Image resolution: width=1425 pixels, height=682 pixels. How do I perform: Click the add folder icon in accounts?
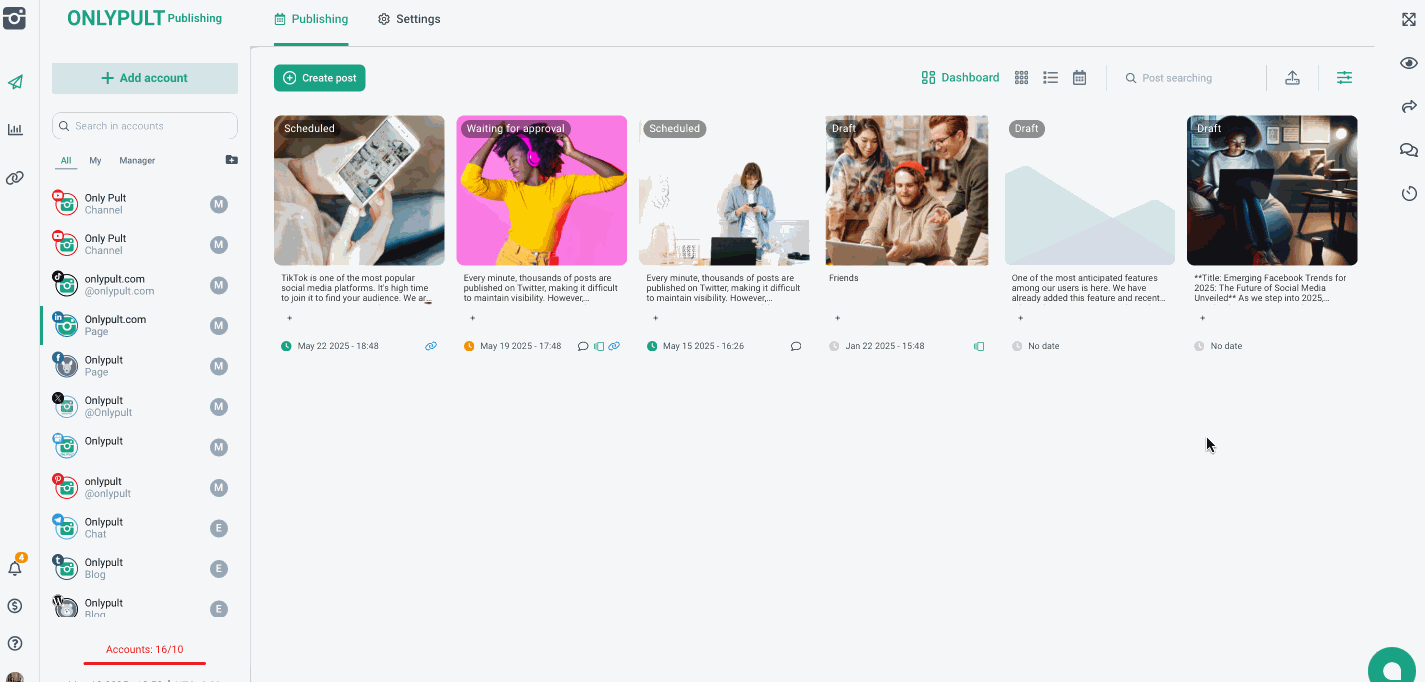[x=231, y=160]
